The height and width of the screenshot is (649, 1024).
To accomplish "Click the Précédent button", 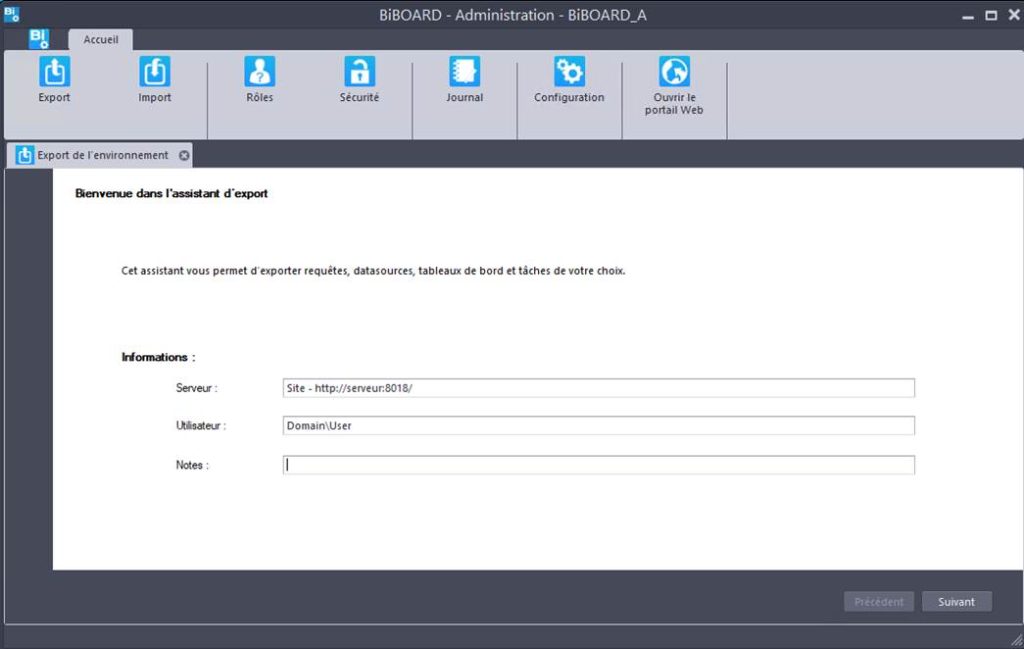I will pos(879,602).
